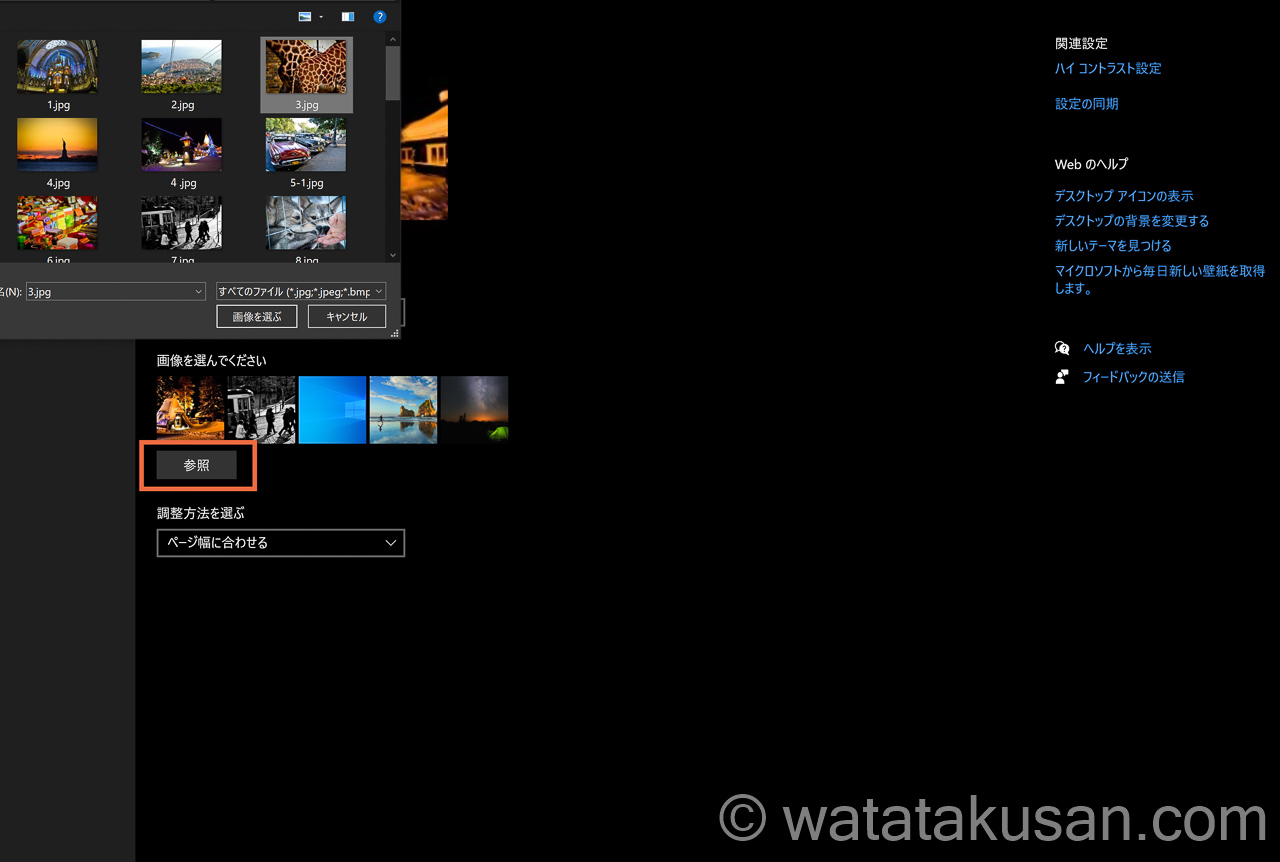The height and width of the screenshot is (862, 1280).
Task: Open the すべてのファイル file type dropdown
Action: tap(301, 292)
